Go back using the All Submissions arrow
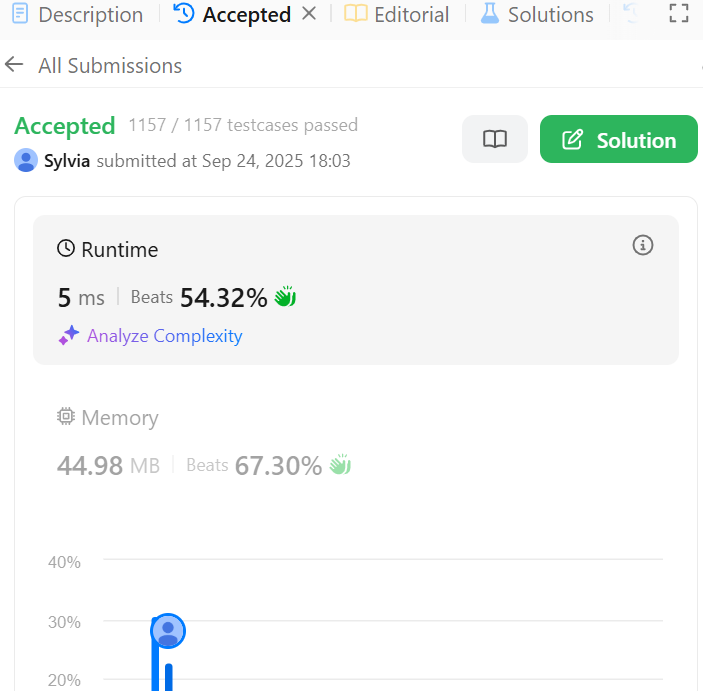Image resolution: width=703 pixels, height=691 pixels. (14, 65)
